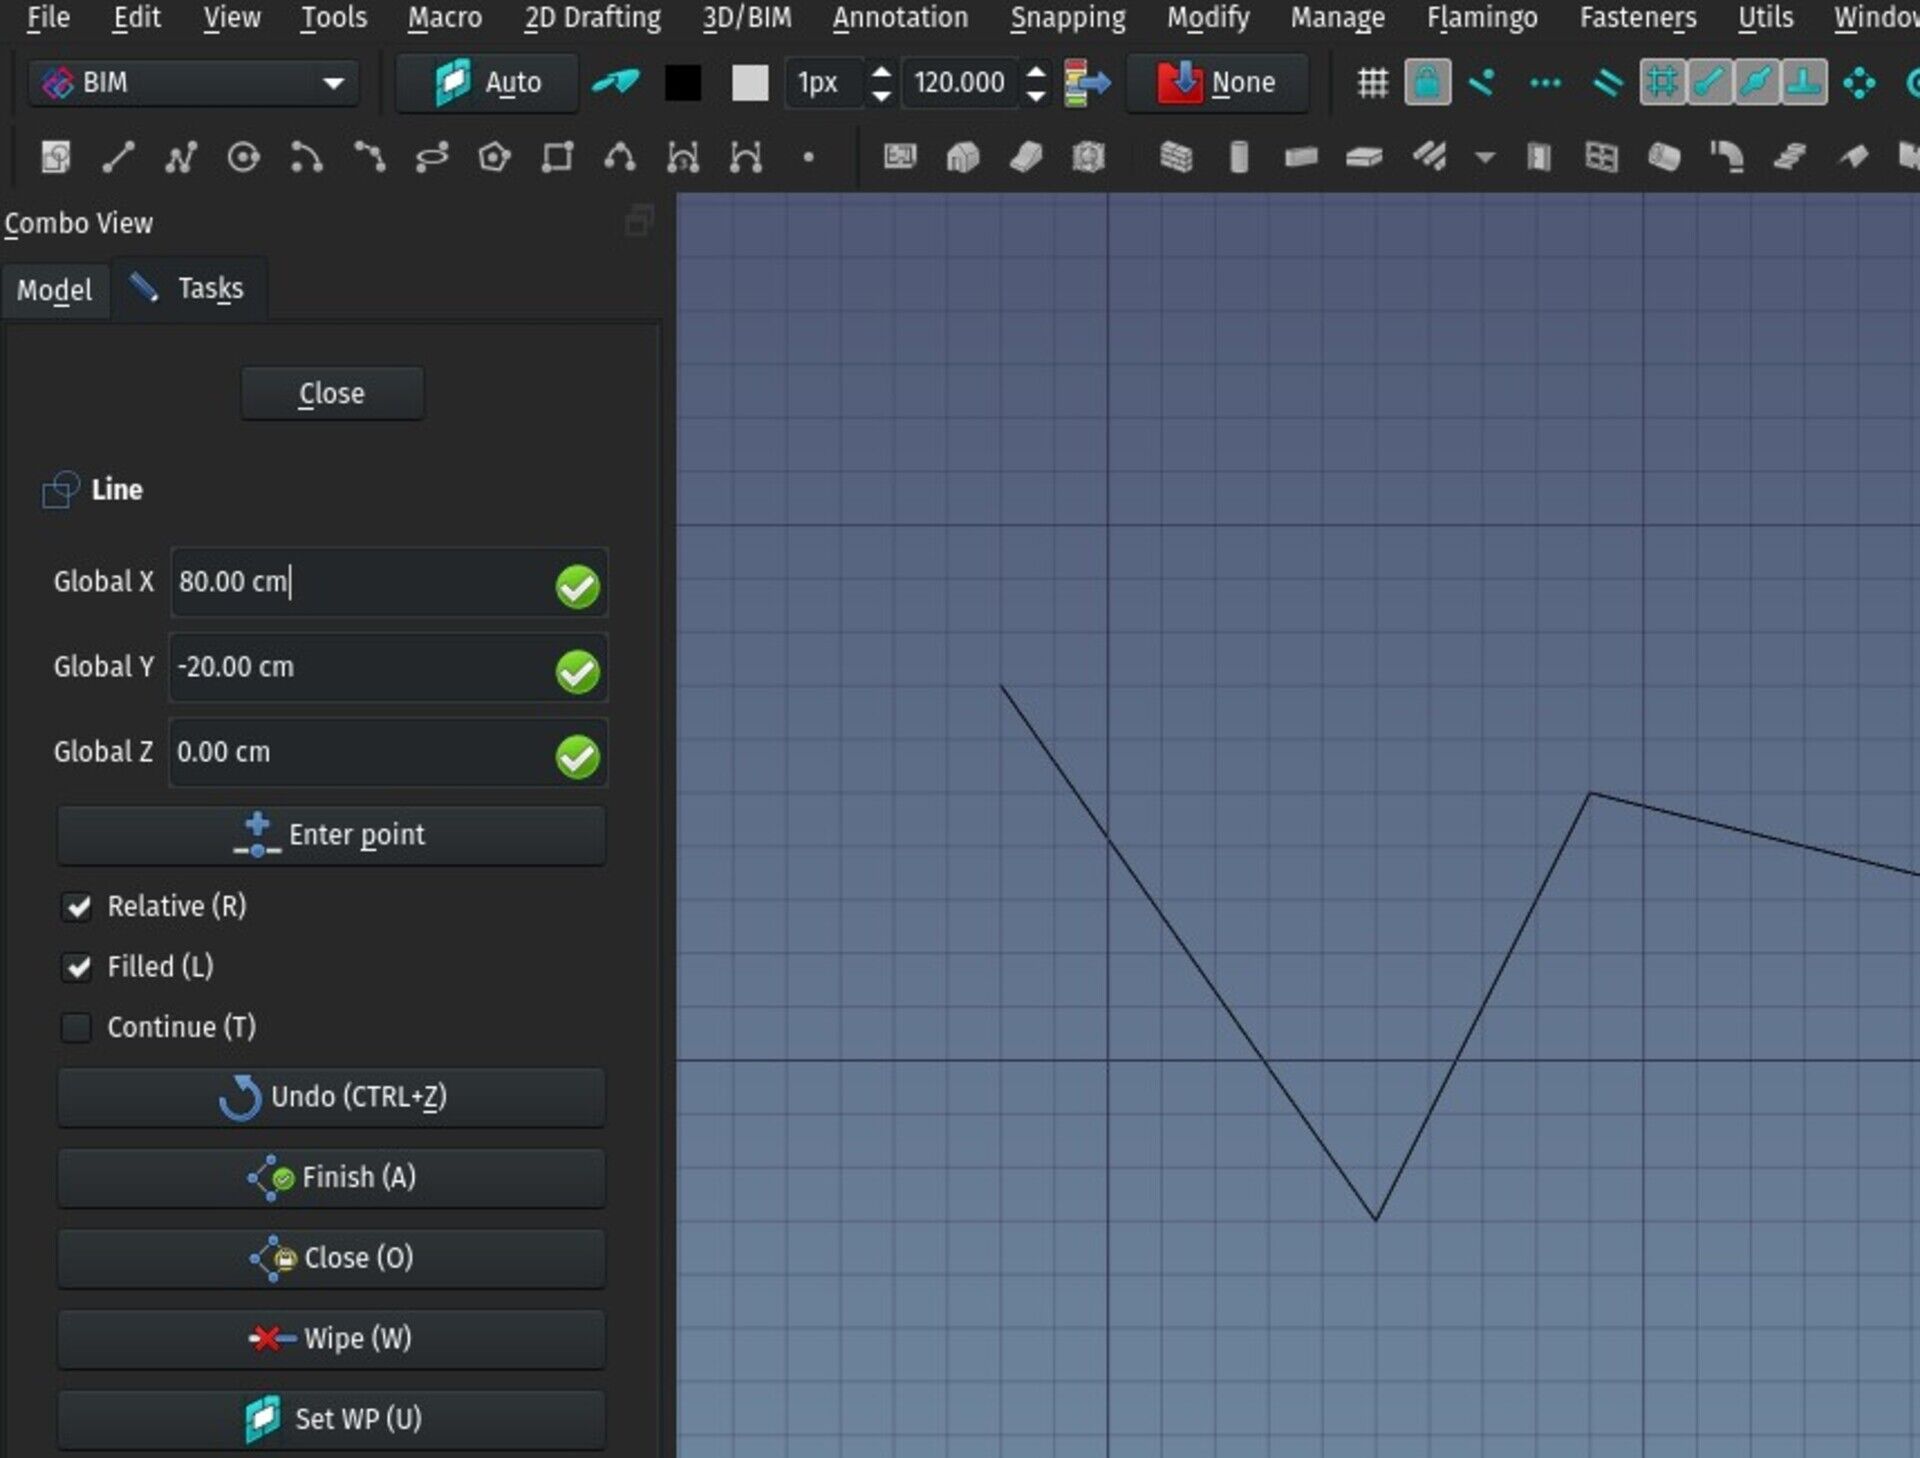Create a Beam element
Viewport: 1920px width, 1458px height.
pyautogui.click(x=1301, y=157)
